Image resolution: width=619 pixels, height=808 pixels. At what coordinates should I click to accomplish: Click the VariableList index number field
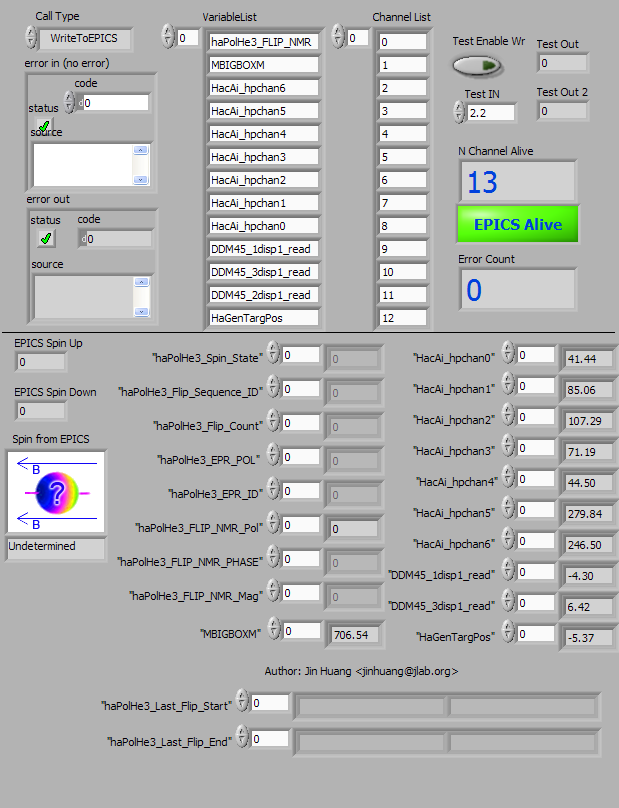[188, 38]
